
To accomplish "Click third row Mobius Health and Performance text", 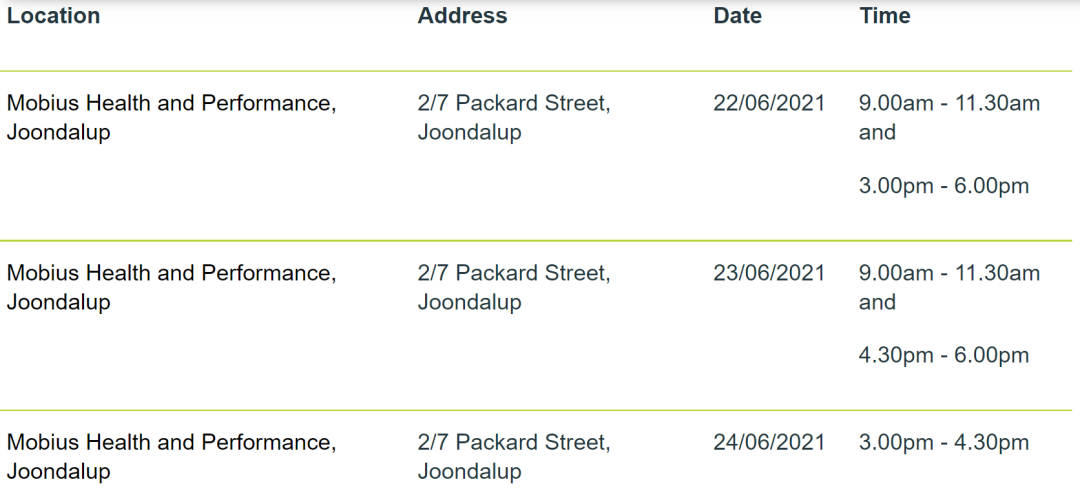I will point(172,444).
